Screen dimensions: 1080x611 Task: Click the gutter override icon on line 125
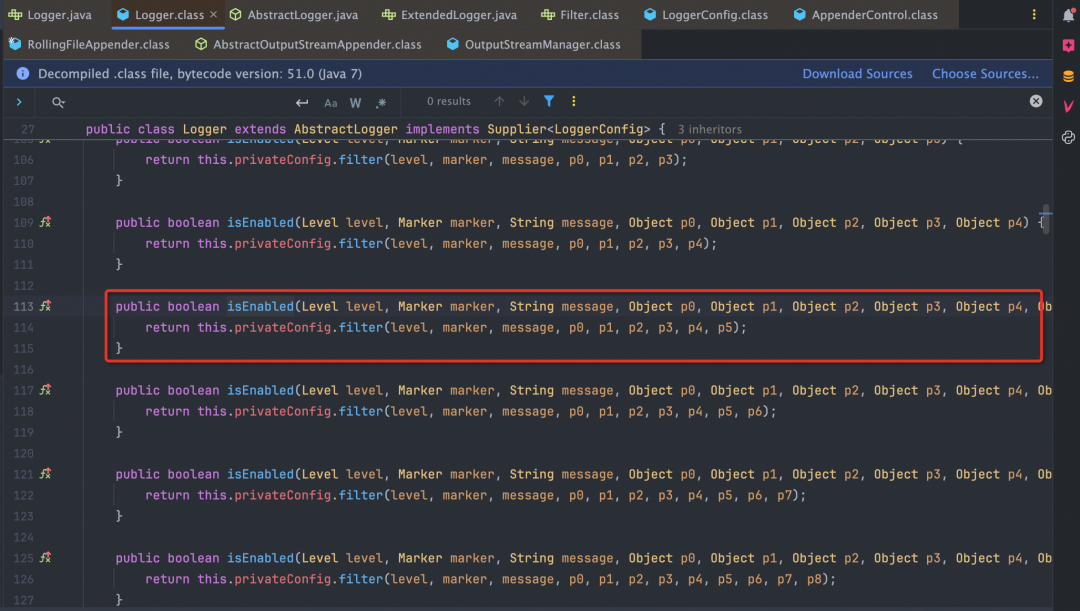coord(45,557)
